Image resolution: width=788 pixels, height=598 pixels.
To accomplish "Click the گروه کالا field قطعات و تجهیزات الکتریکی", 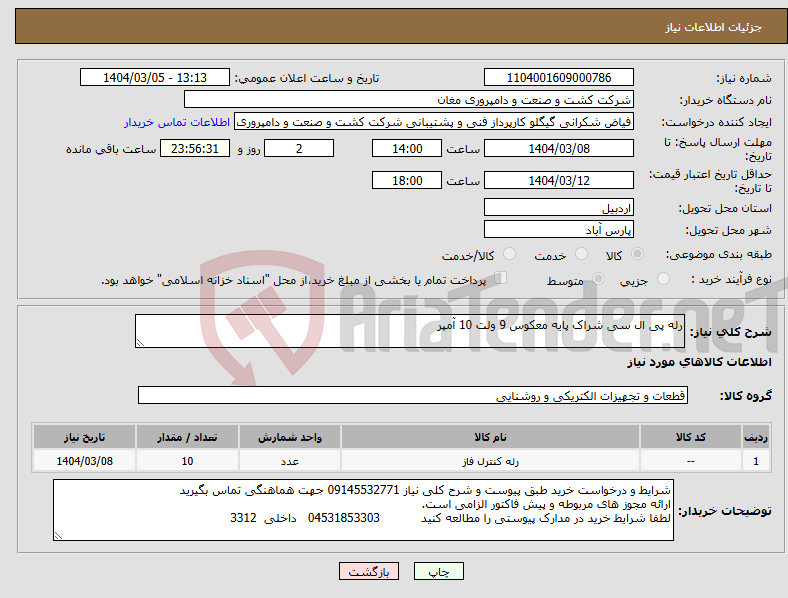I will coord(413,395).
